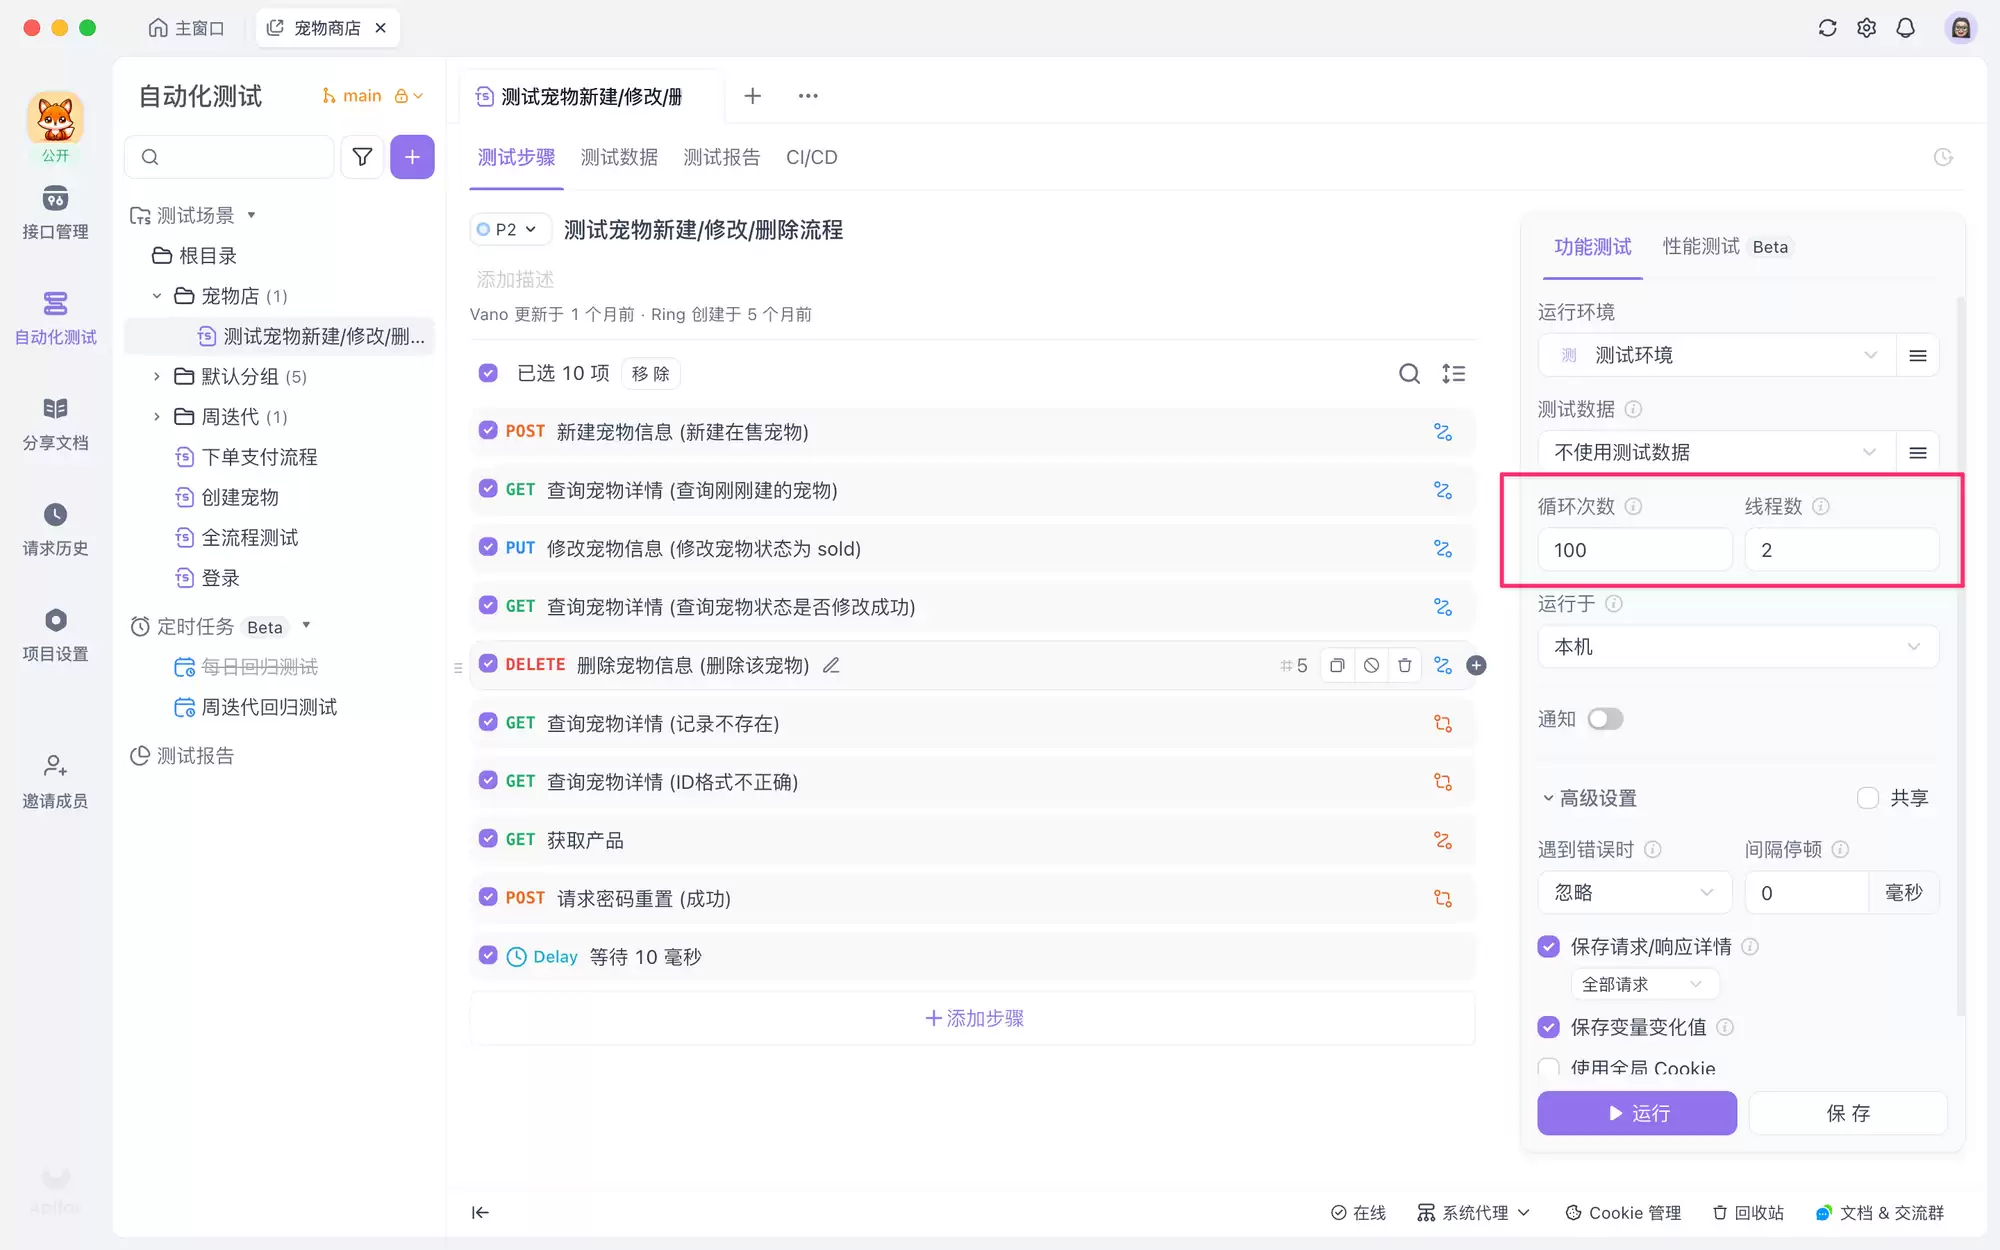Screen dimensions: 2000x1250
Task: Click the dark plus icon beside the DELETE step
Action: tap(1476, 665)
